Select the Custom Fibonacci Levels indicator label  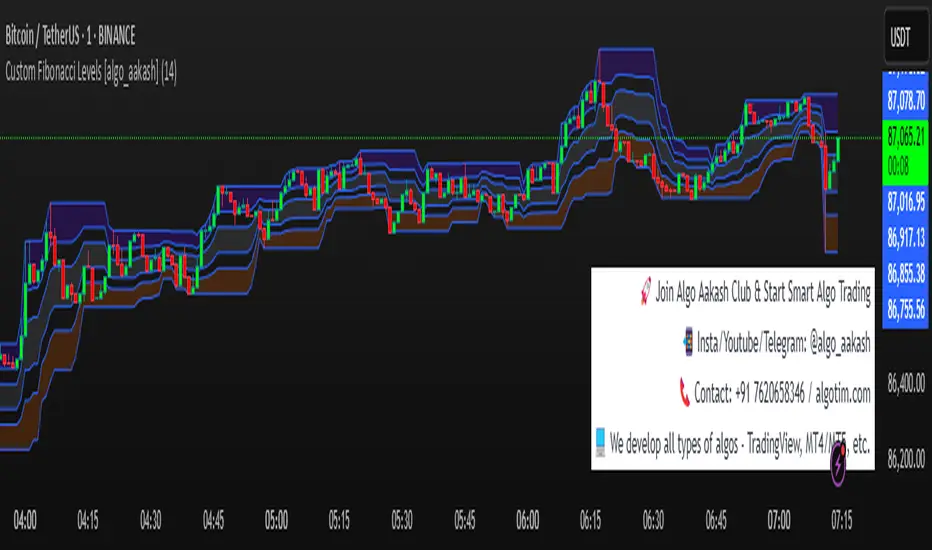coord(91,73)
